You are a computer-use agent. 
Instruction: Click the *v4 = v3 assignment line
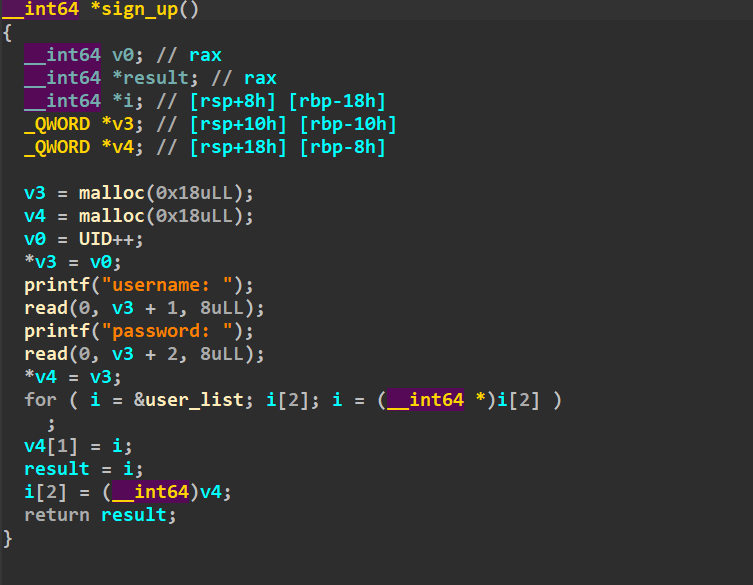click(x=73, y=377)
